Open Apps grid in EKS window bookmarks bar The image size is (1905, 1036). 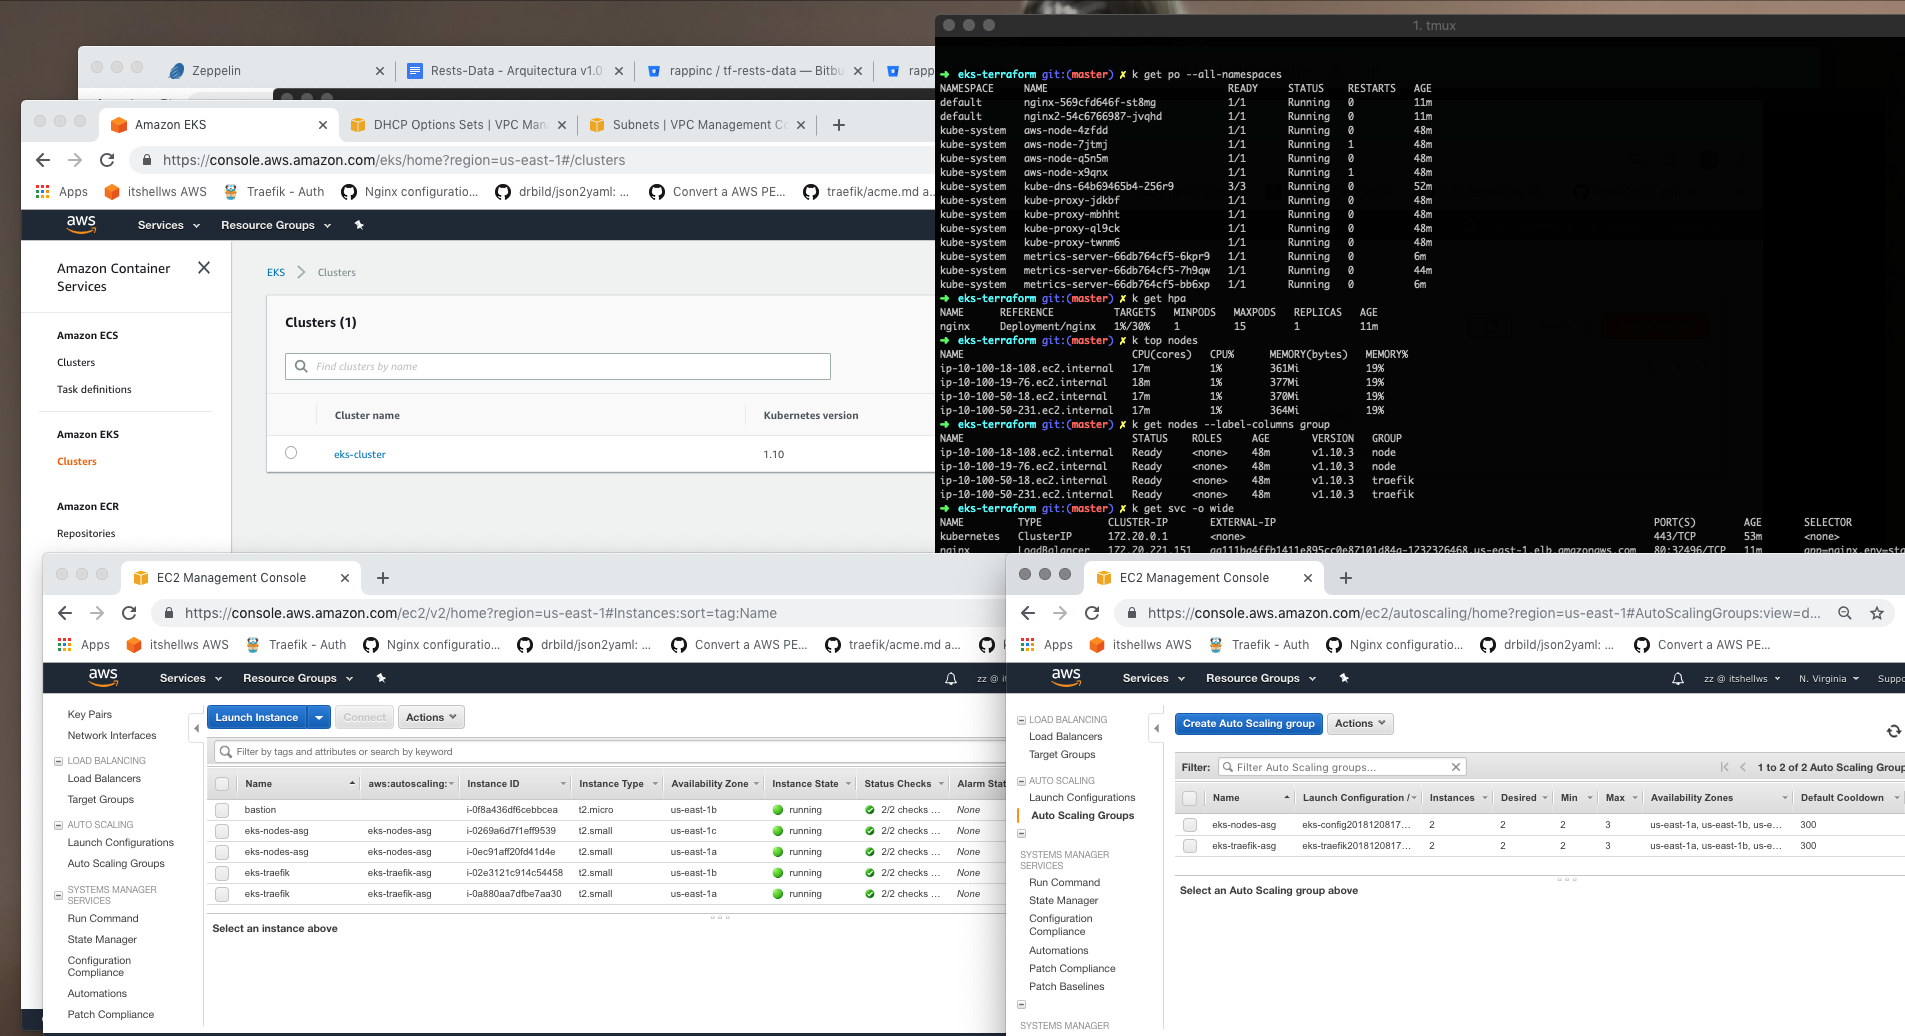tap(62, 192)
